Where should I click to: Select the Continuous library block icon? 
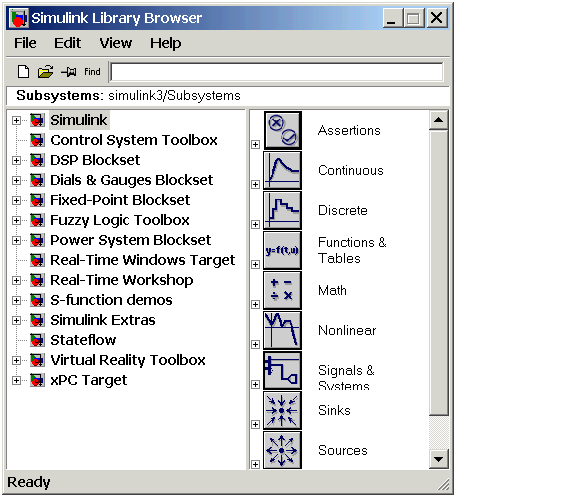(283, 170)
